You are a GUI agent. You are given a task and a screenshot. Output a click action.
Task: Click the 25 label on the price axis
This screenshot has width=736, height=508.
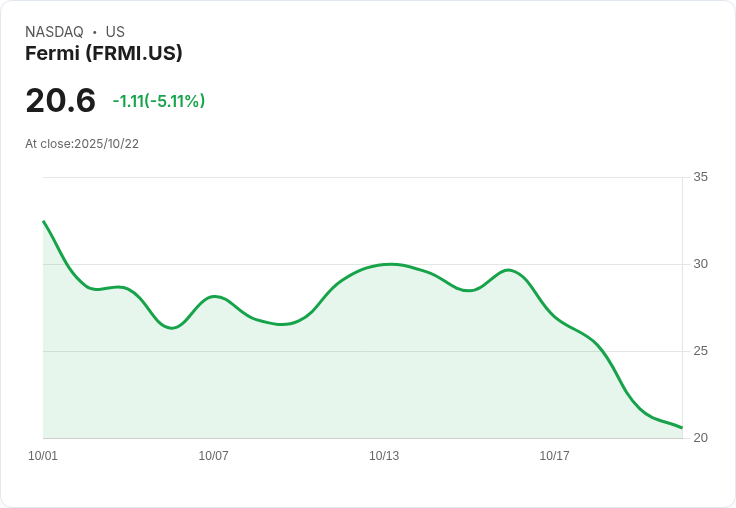pyautogui.click(x=700, y=351)
